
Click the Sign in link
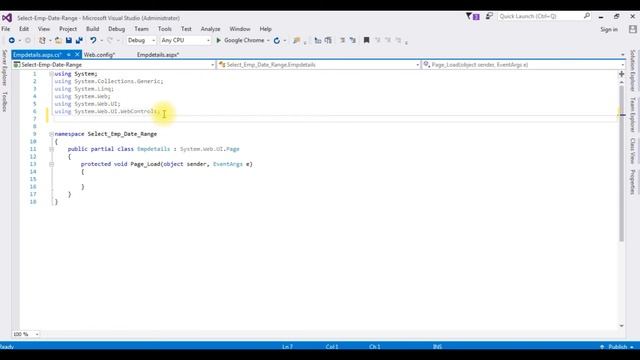pyautogui.click(x=609, y=29)
